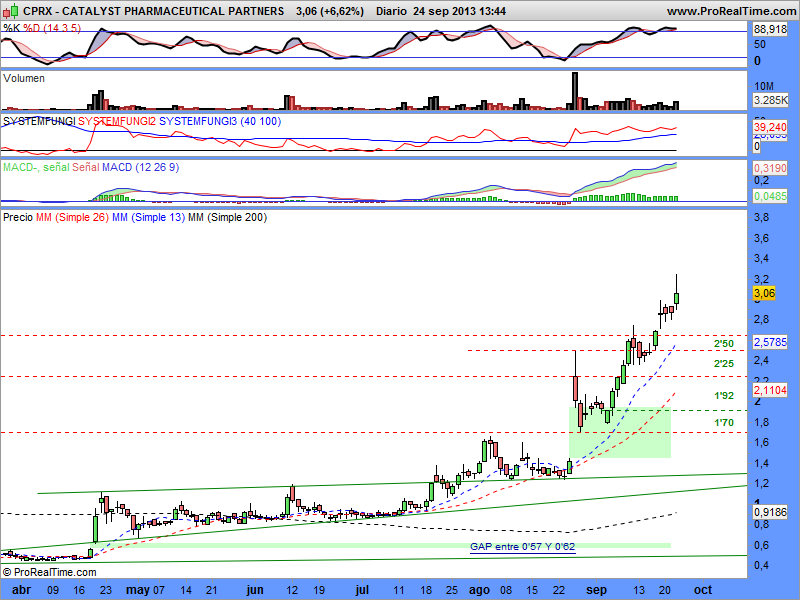Click the Volumen panel label
The width and height of the screenshot is (800, 600).
[x=23, y=78]
